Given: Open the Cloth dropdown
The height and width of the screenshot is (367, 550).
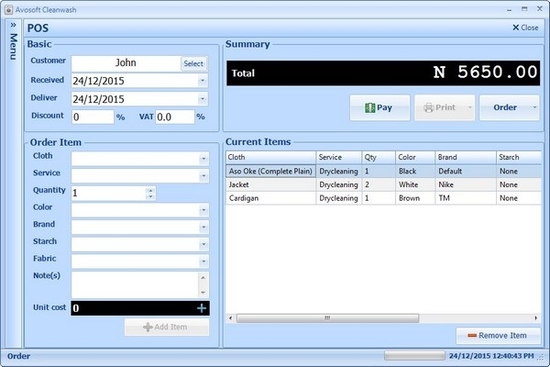Looking at the screenshot, I should tap(203, 159).
